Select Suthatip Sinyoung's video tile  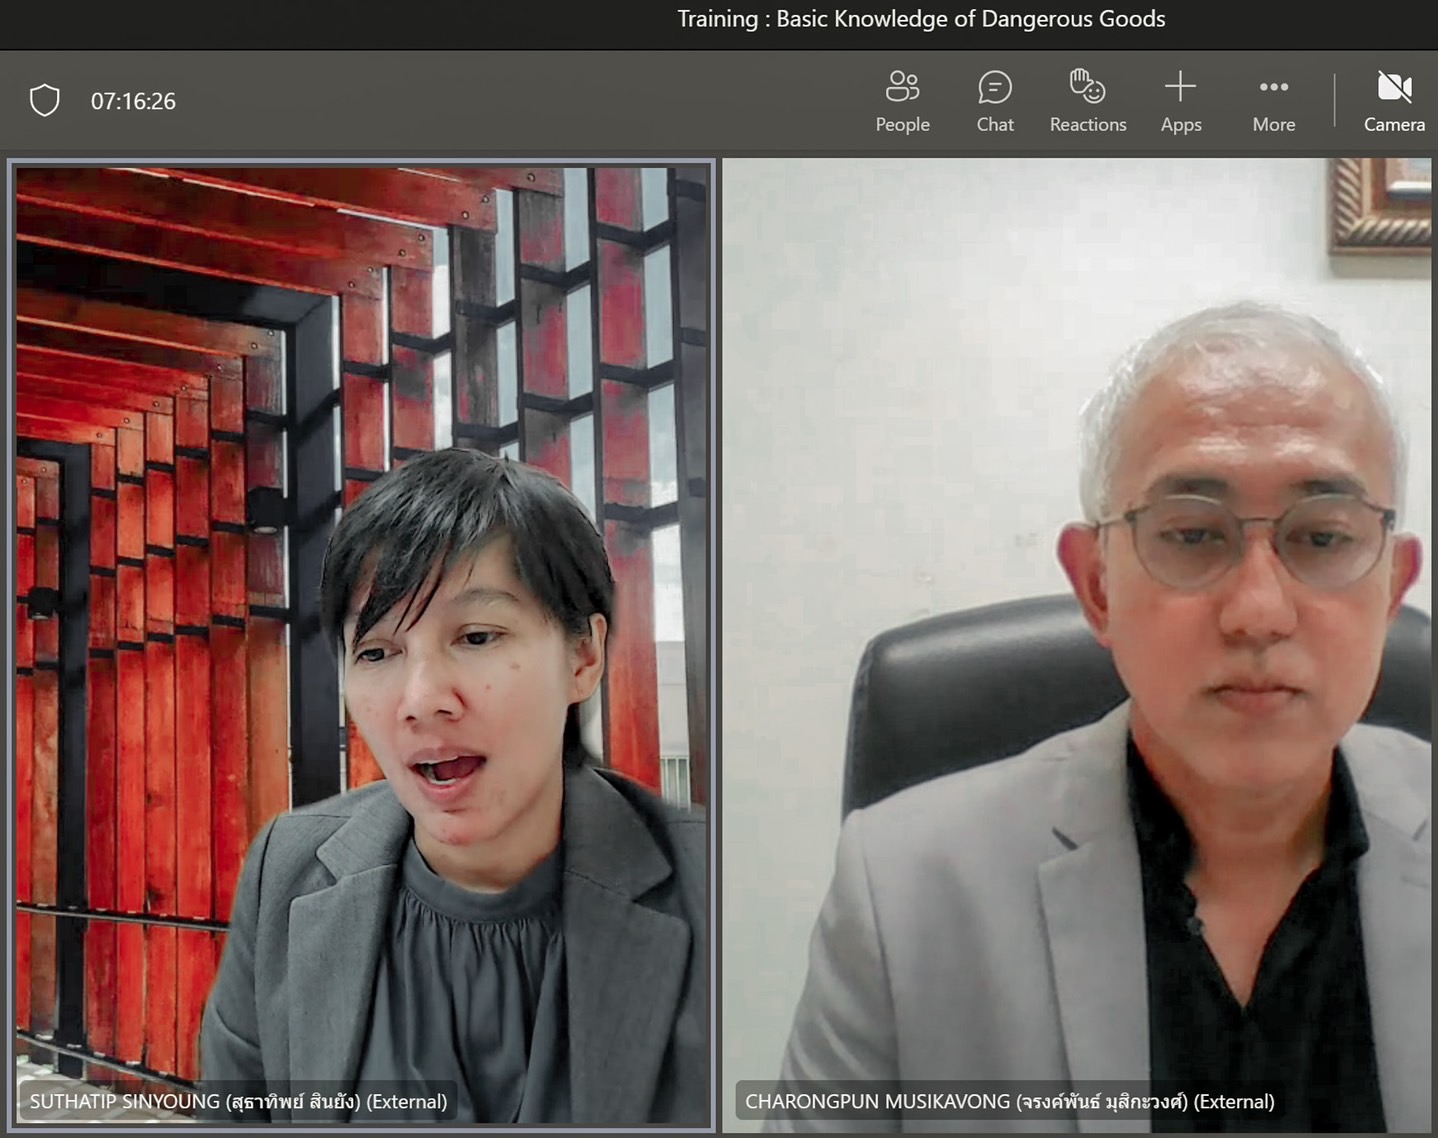(362, 645)
